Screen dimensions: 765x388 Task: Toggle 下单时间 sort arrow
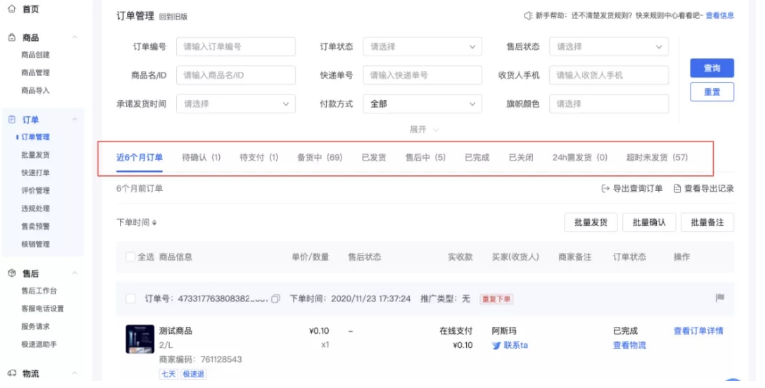click(x=154, y=223)
